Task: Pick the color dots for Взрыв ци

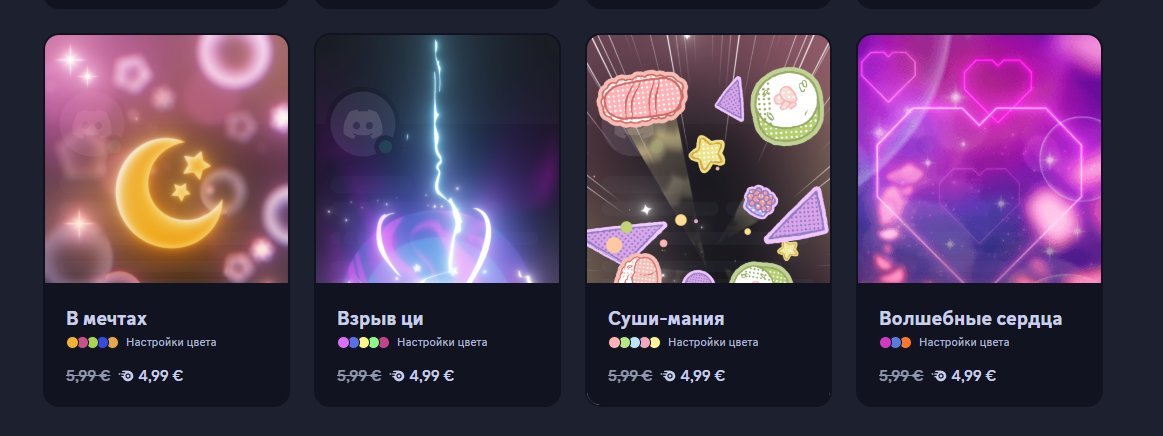Action: 363,343
